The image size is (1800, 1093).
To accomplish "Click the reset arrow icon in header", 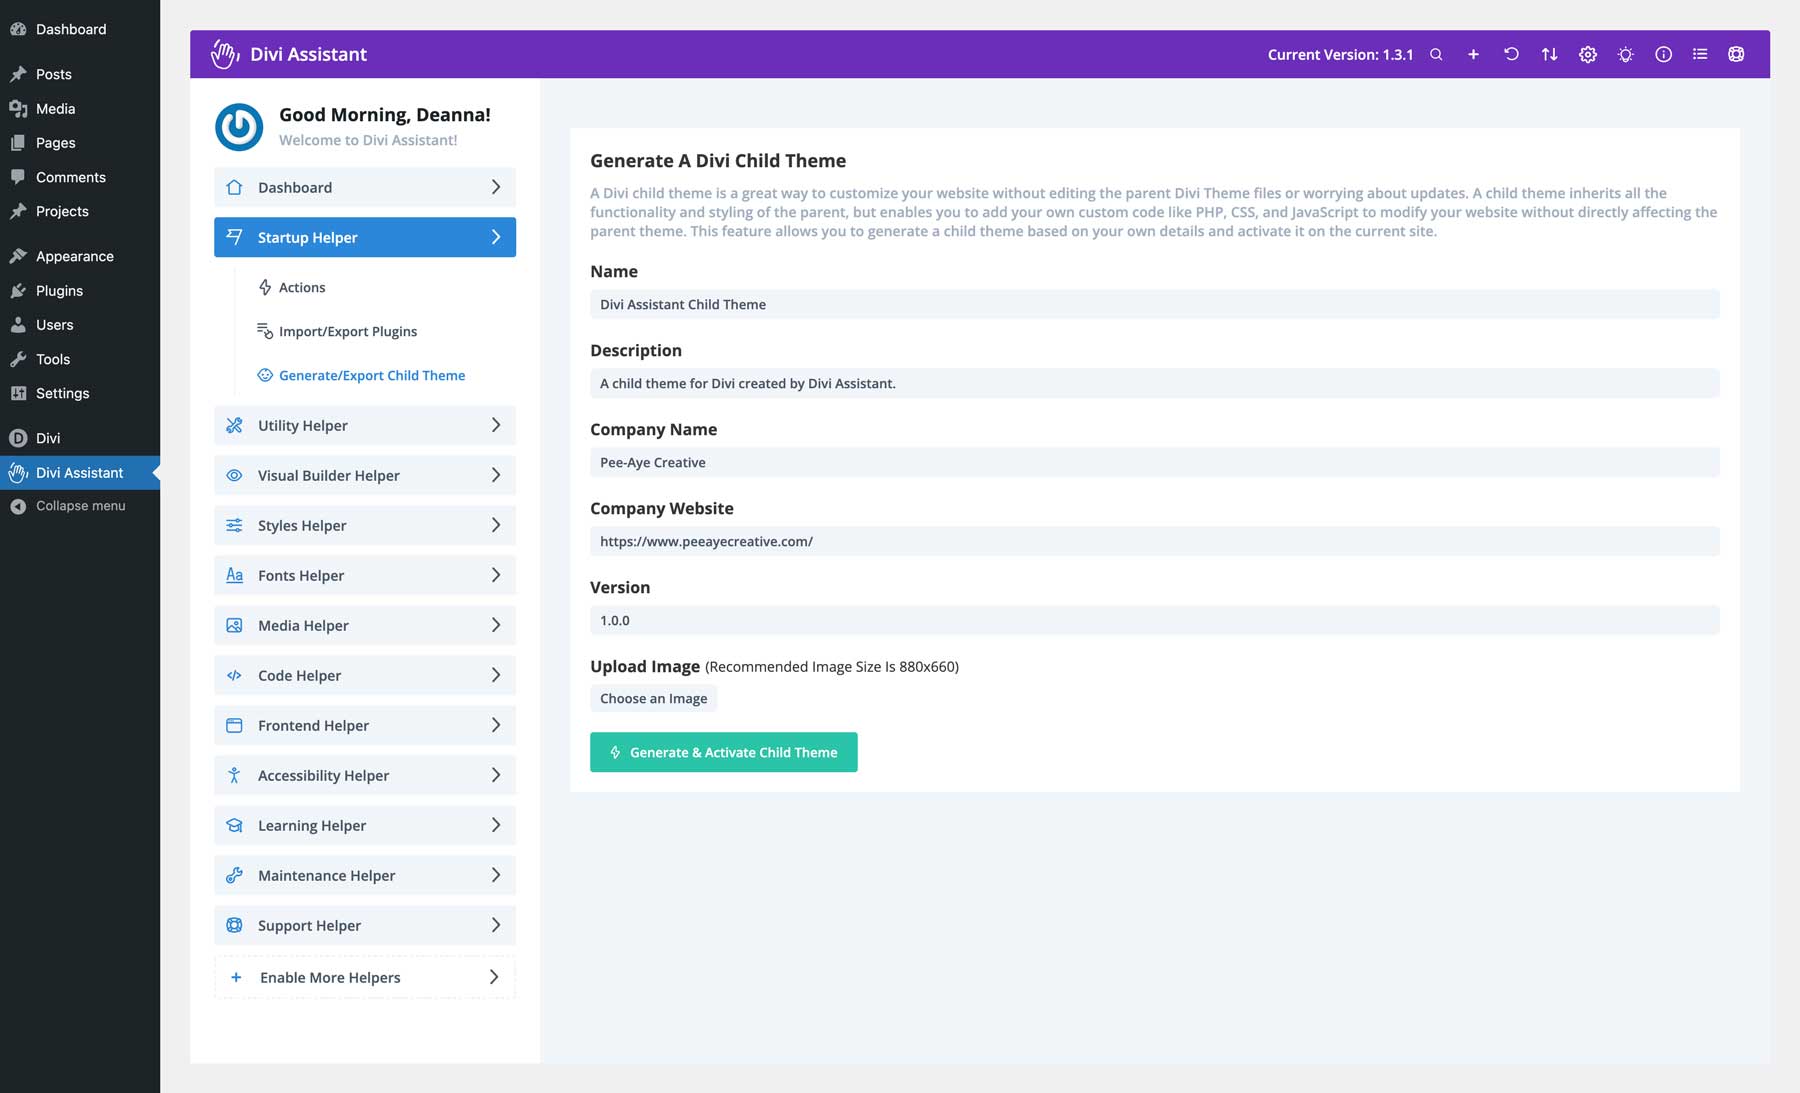I will click(1511, 55).
